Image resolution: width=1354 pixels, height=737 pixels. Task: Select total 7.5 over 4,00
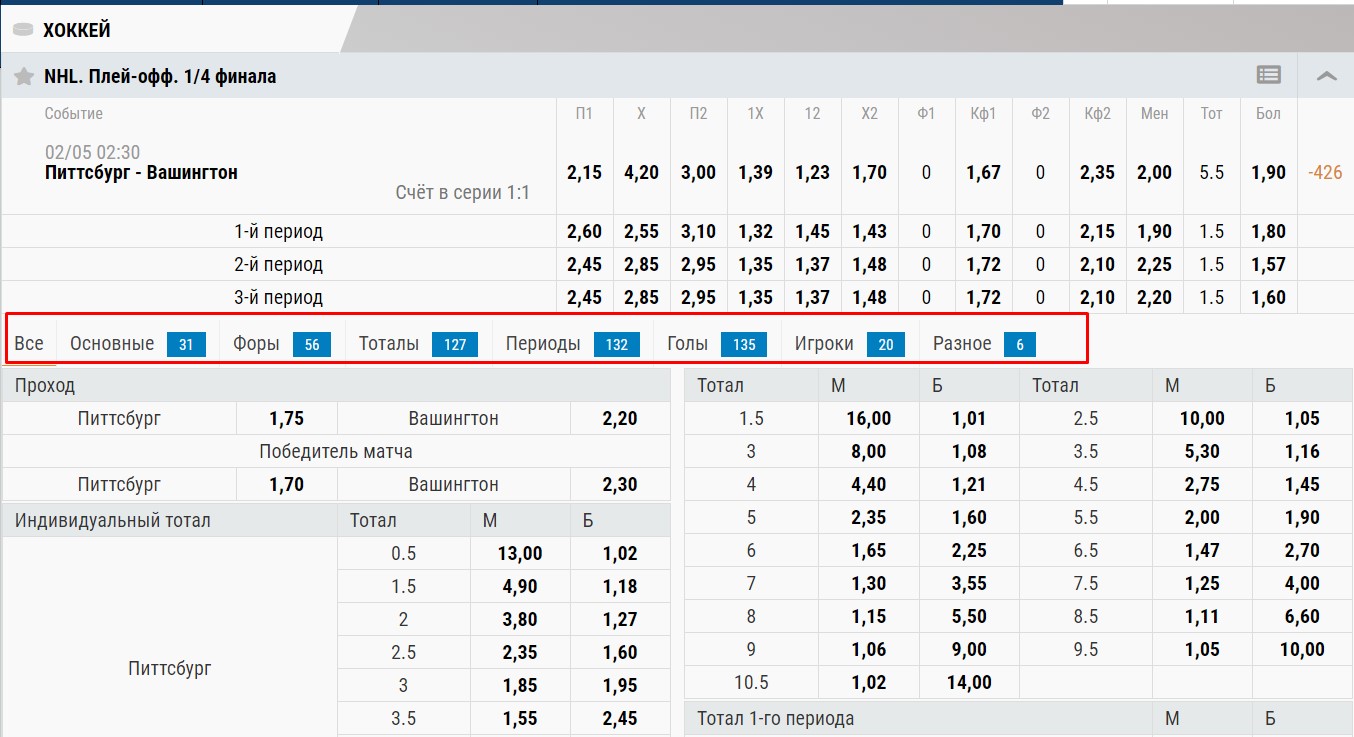pos(1303,583)
